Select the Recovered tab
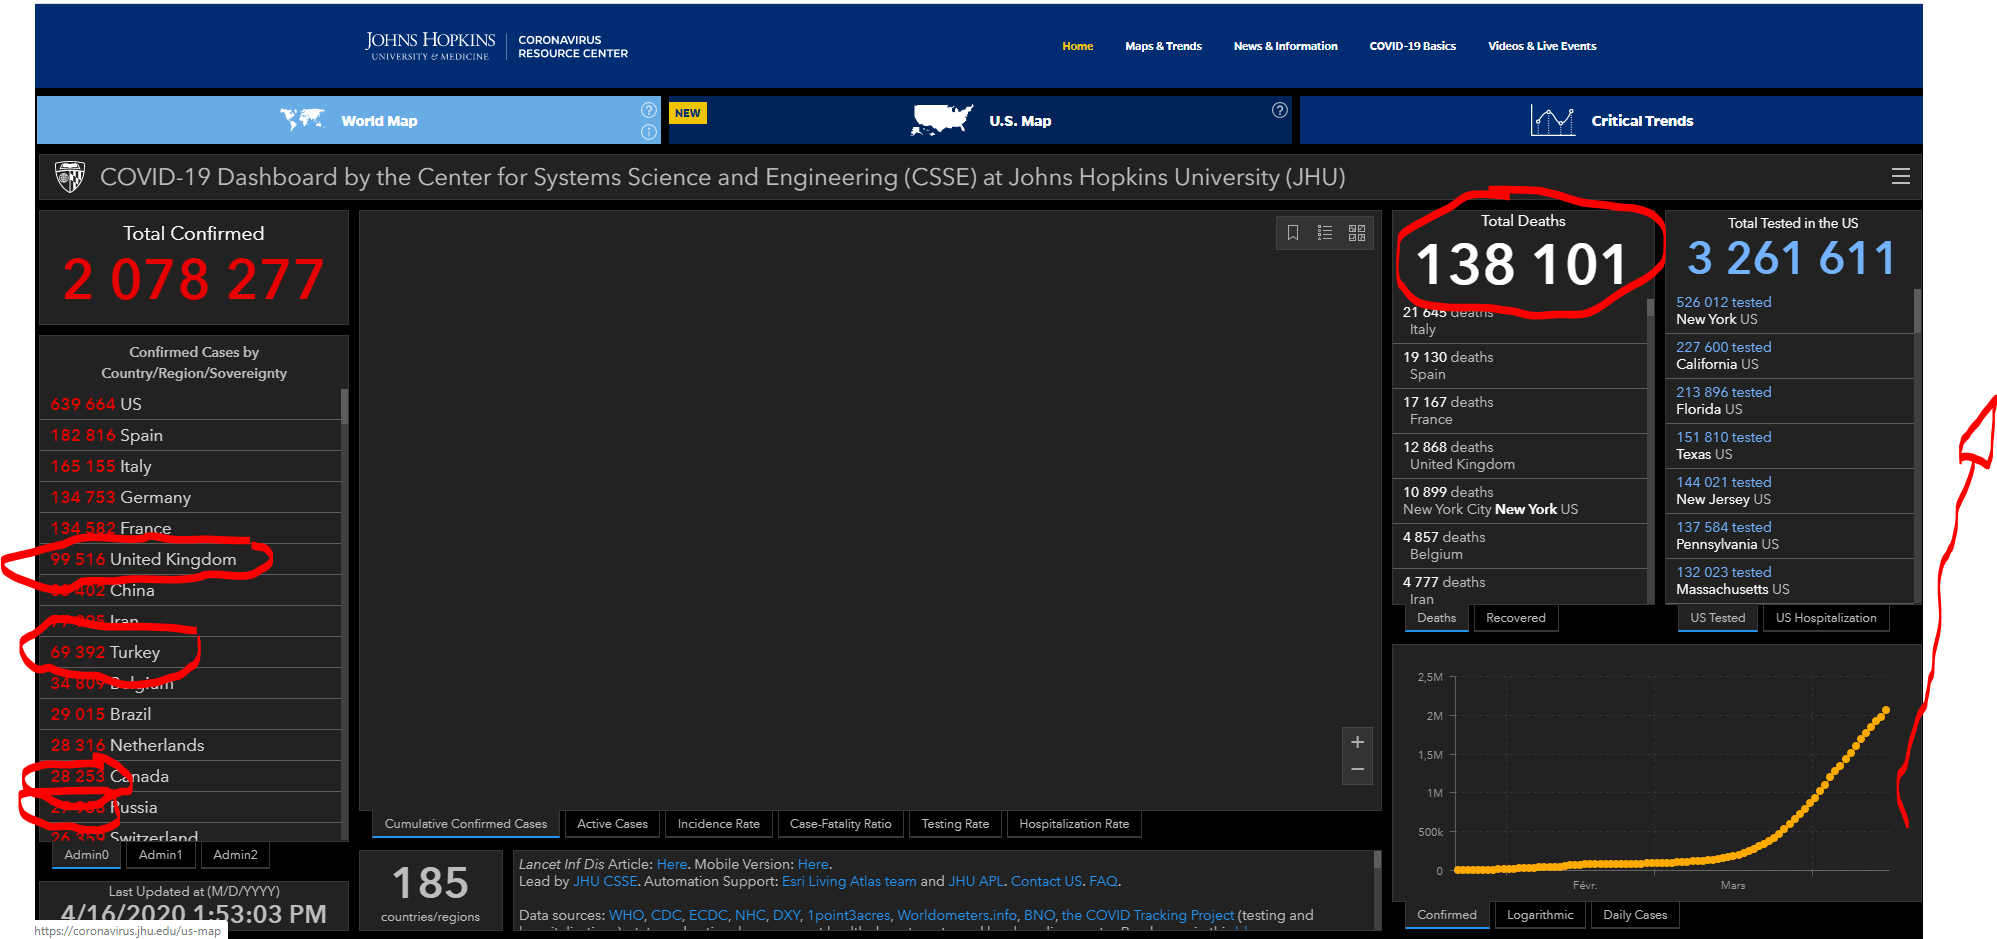Screen dimensions: 1997x939 click(1515, 618)
